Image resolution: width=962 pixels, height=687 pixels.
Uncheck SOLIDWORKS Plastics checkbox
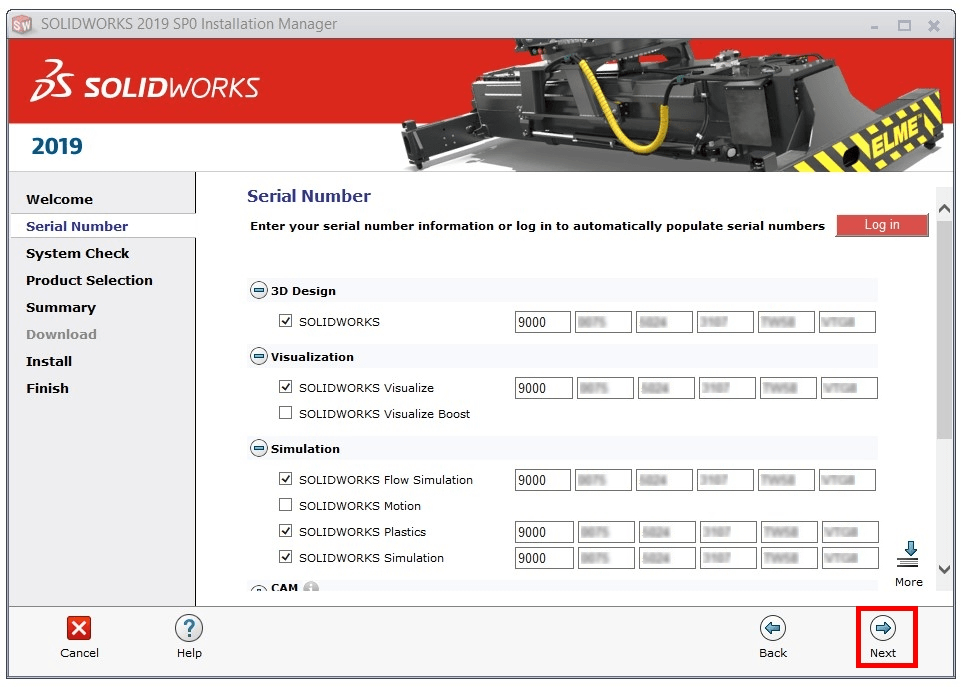pyautogui.click(x=285, y=531)
